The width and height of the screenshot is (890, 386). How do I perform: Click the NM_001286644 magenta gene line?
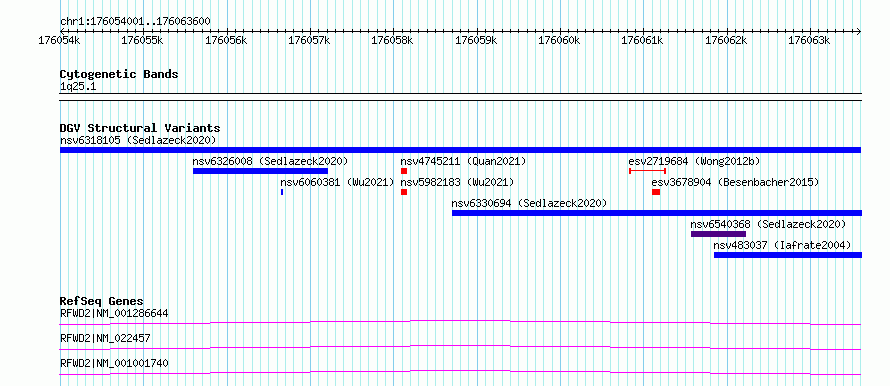click(x=460, y=322)
